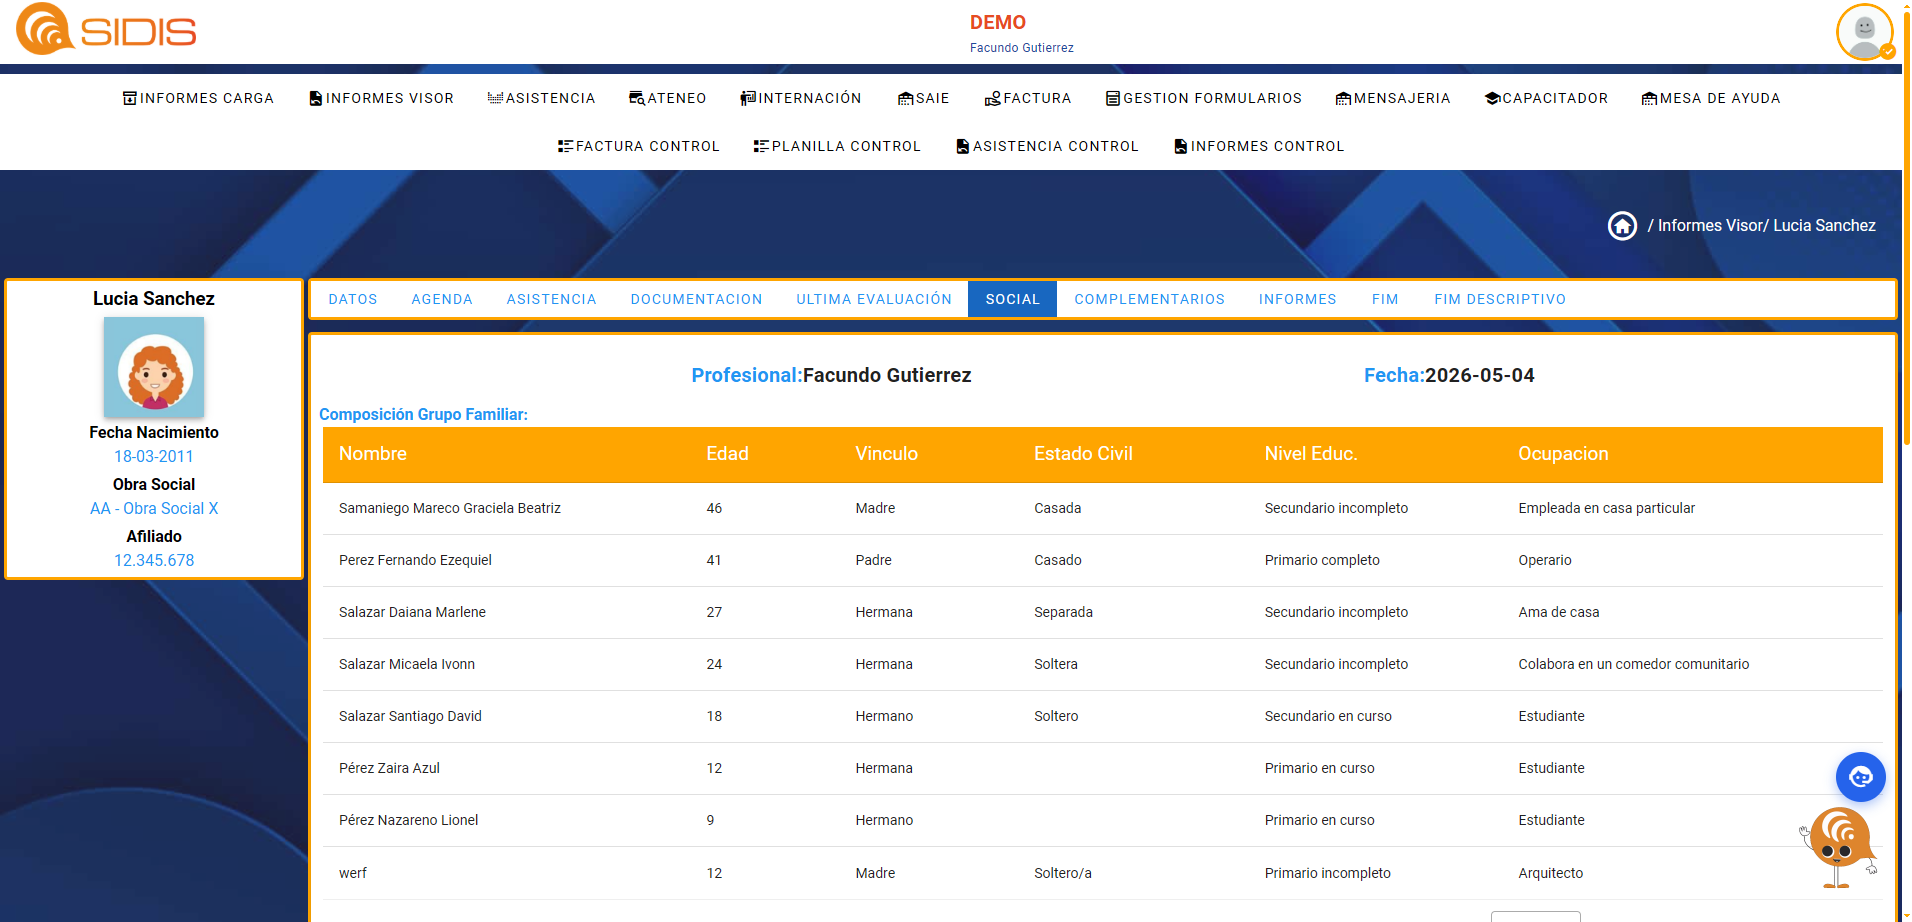Switch to the DOCUMENTACION tab

click(696, 299)
